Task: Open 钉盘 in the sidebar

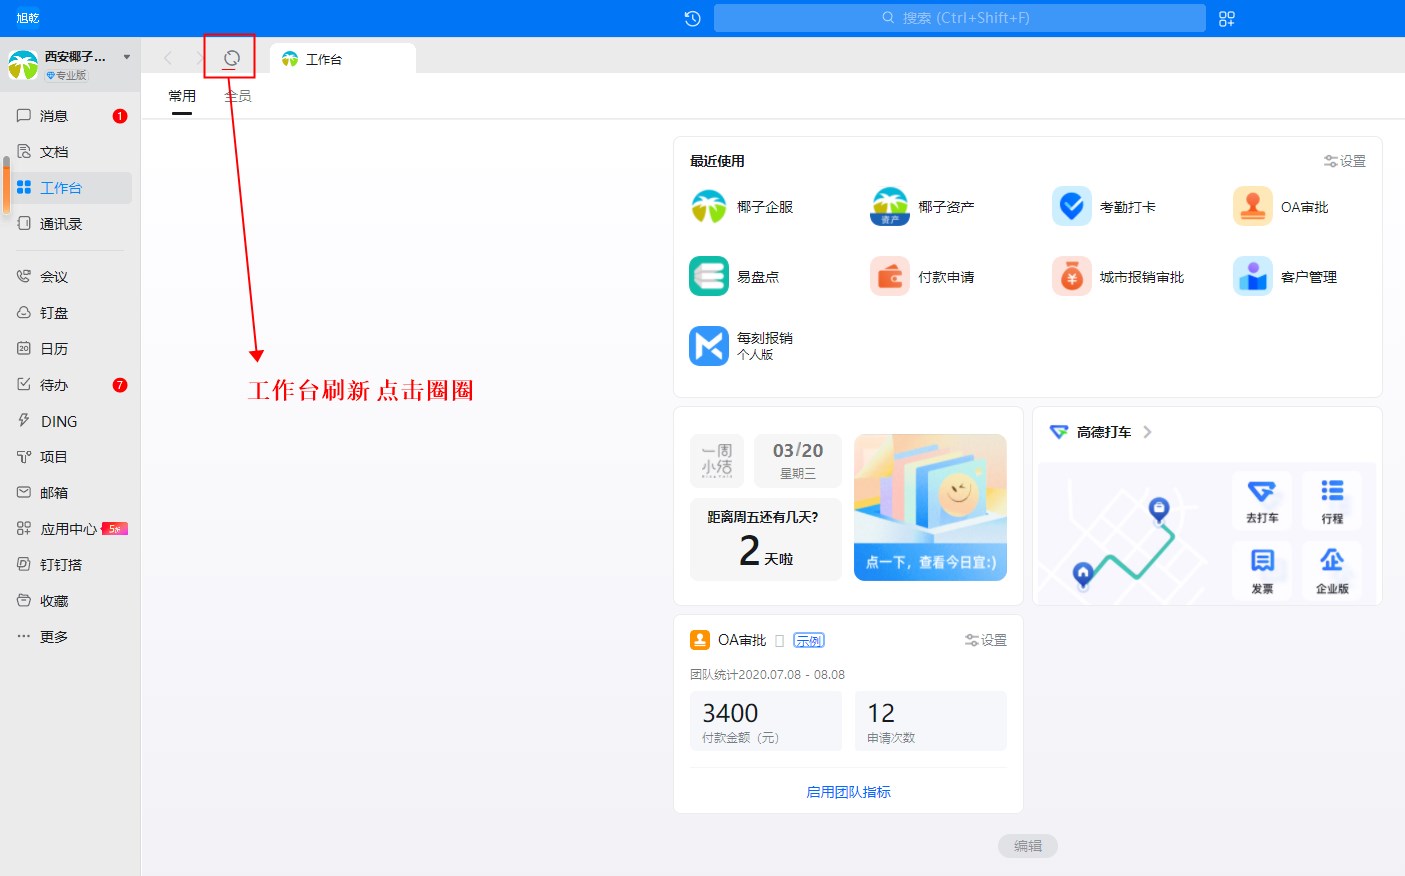Action: tap(70, 313)
